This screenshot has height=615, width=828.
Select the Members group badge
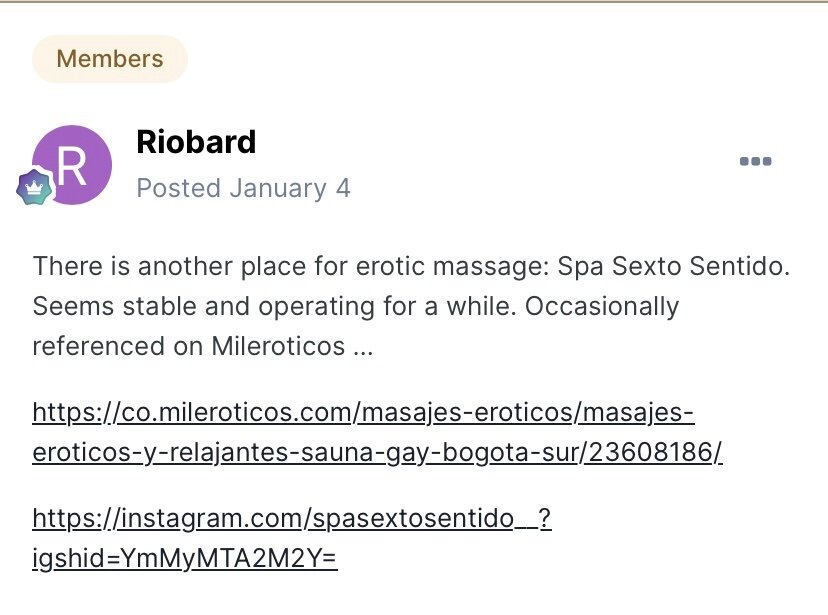110,59
